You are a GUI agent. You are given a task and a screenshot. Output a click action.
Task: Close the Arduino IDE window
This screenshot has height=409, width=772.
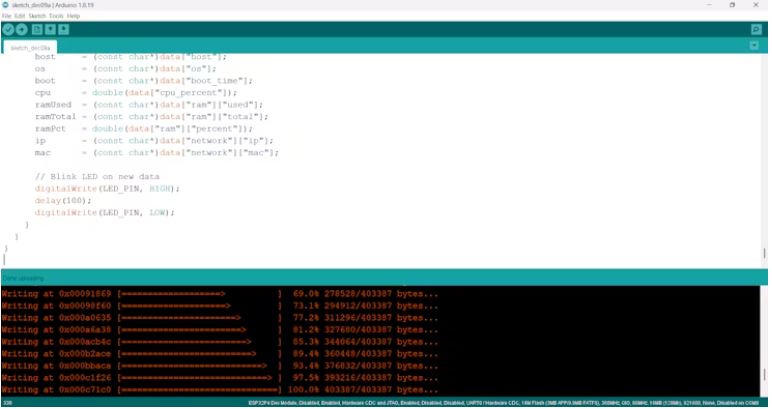pos(756,5)
